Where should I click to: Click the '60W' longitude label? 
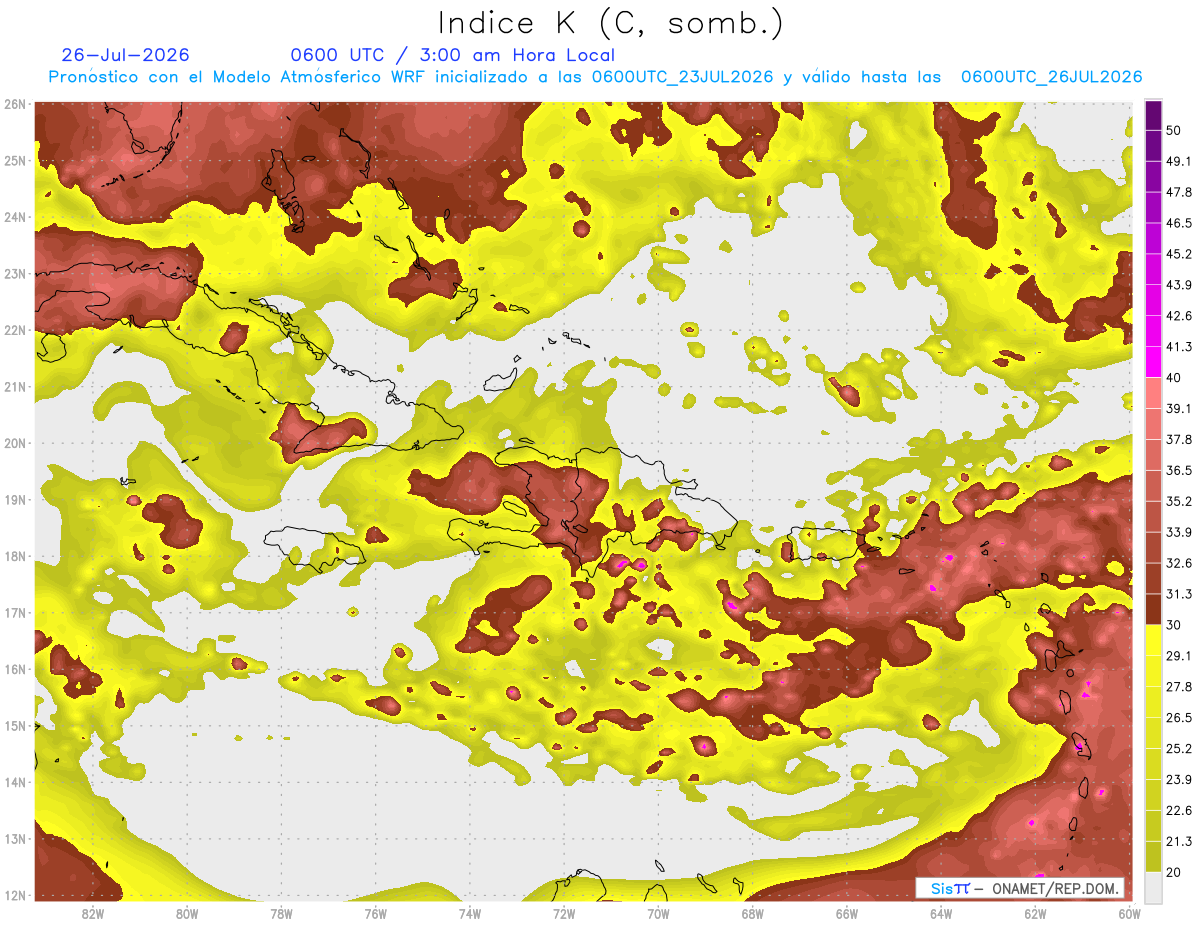pos(1130,915)
